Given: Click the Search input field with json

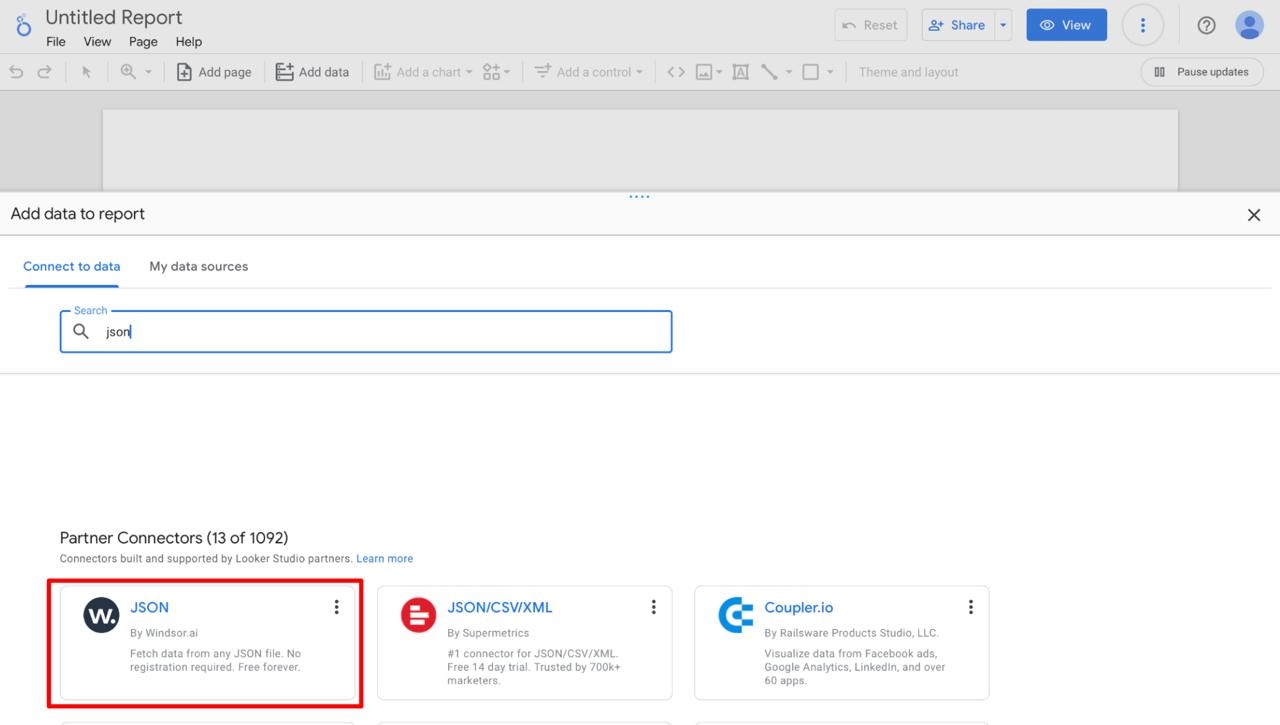Looking at the screenshot, I should [366, 331].
